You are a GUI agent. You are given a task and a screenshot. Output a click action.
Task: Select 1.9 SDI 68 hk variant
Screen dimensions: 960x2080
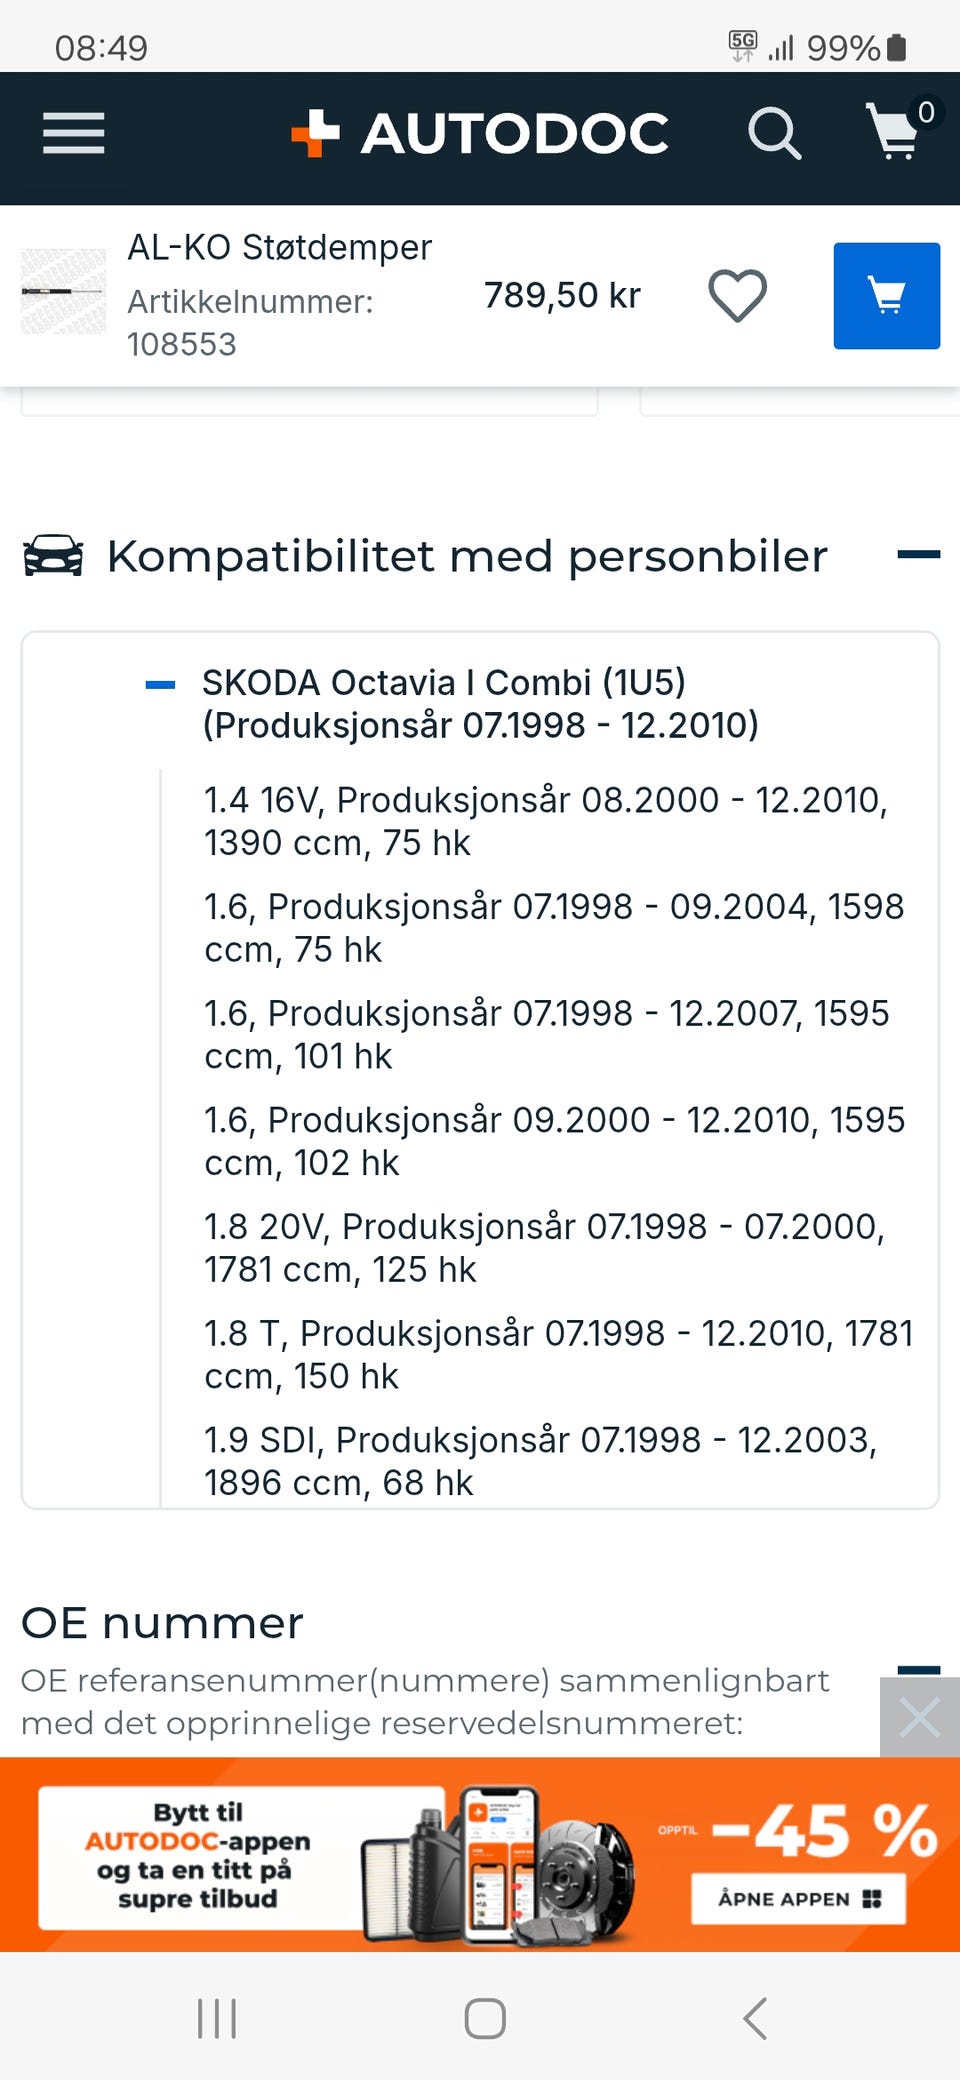click(541, 1461)
